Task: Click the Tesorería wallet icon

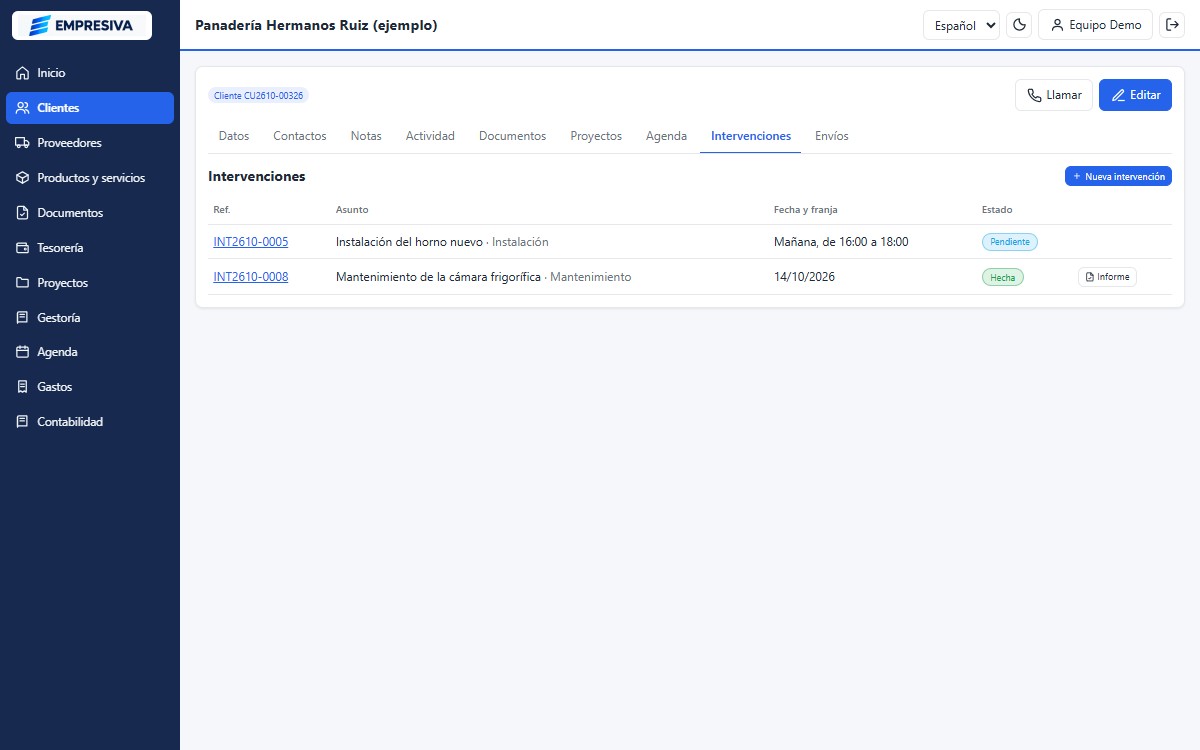Action: (23, 248)
